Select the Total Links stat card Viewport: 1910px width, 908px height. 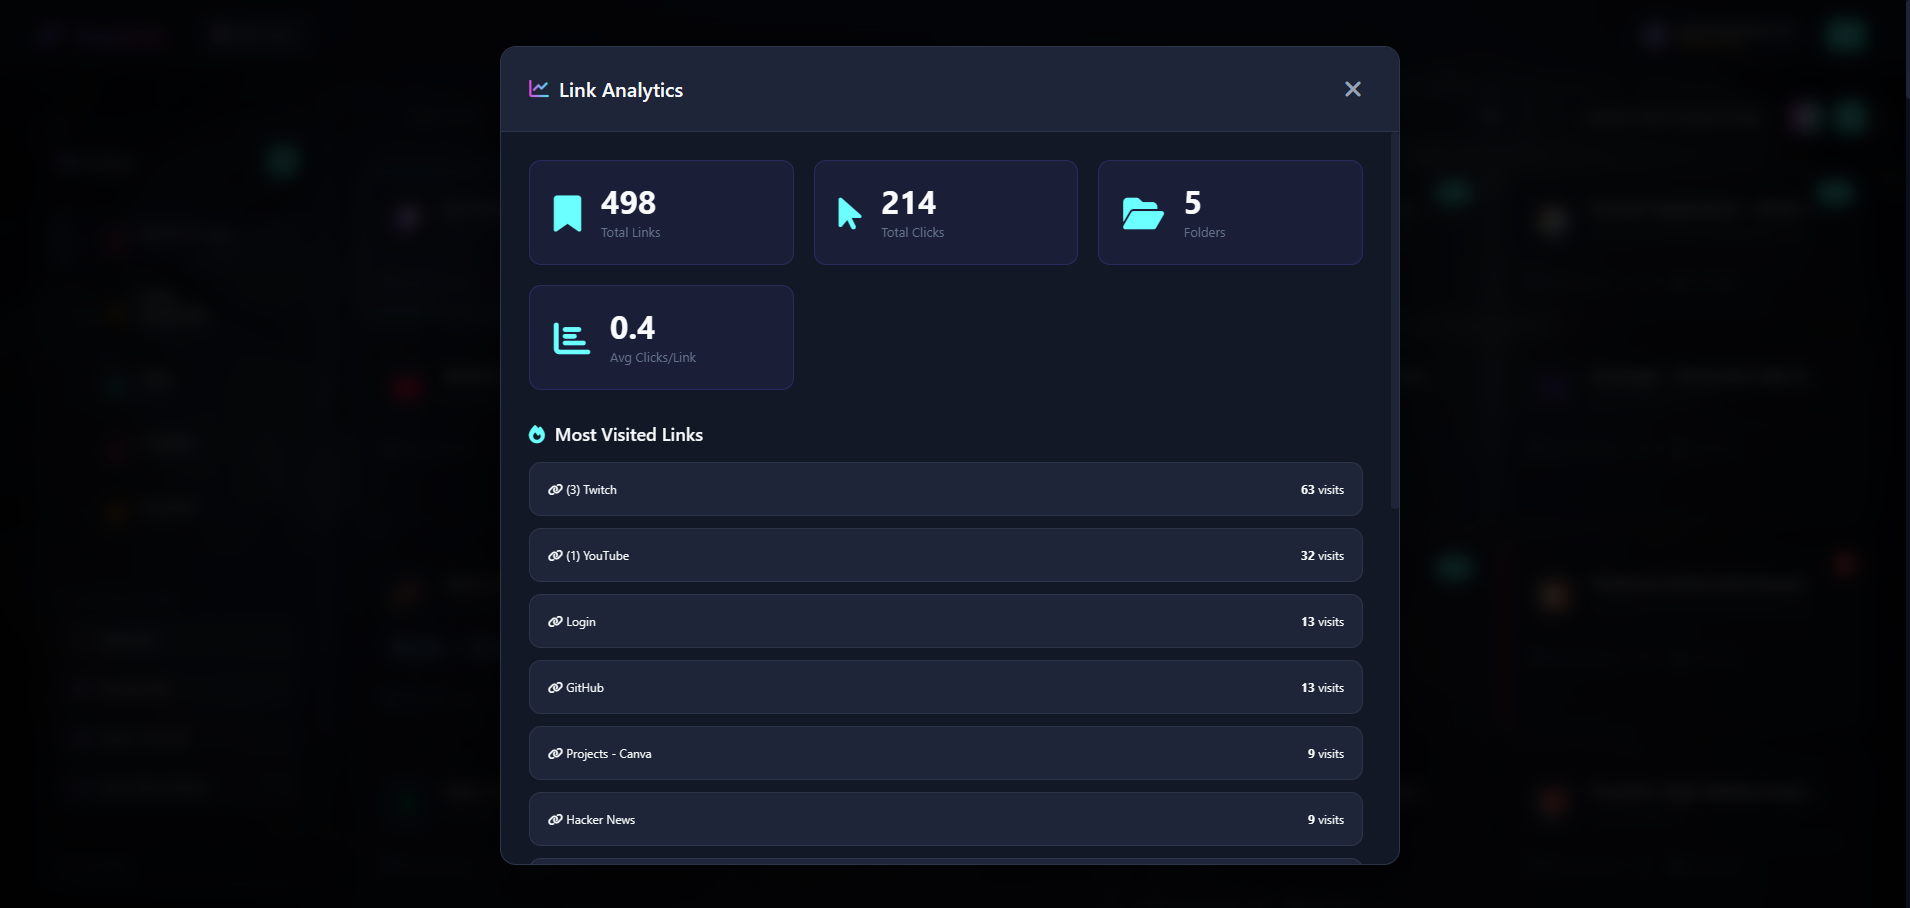(661, 212)
